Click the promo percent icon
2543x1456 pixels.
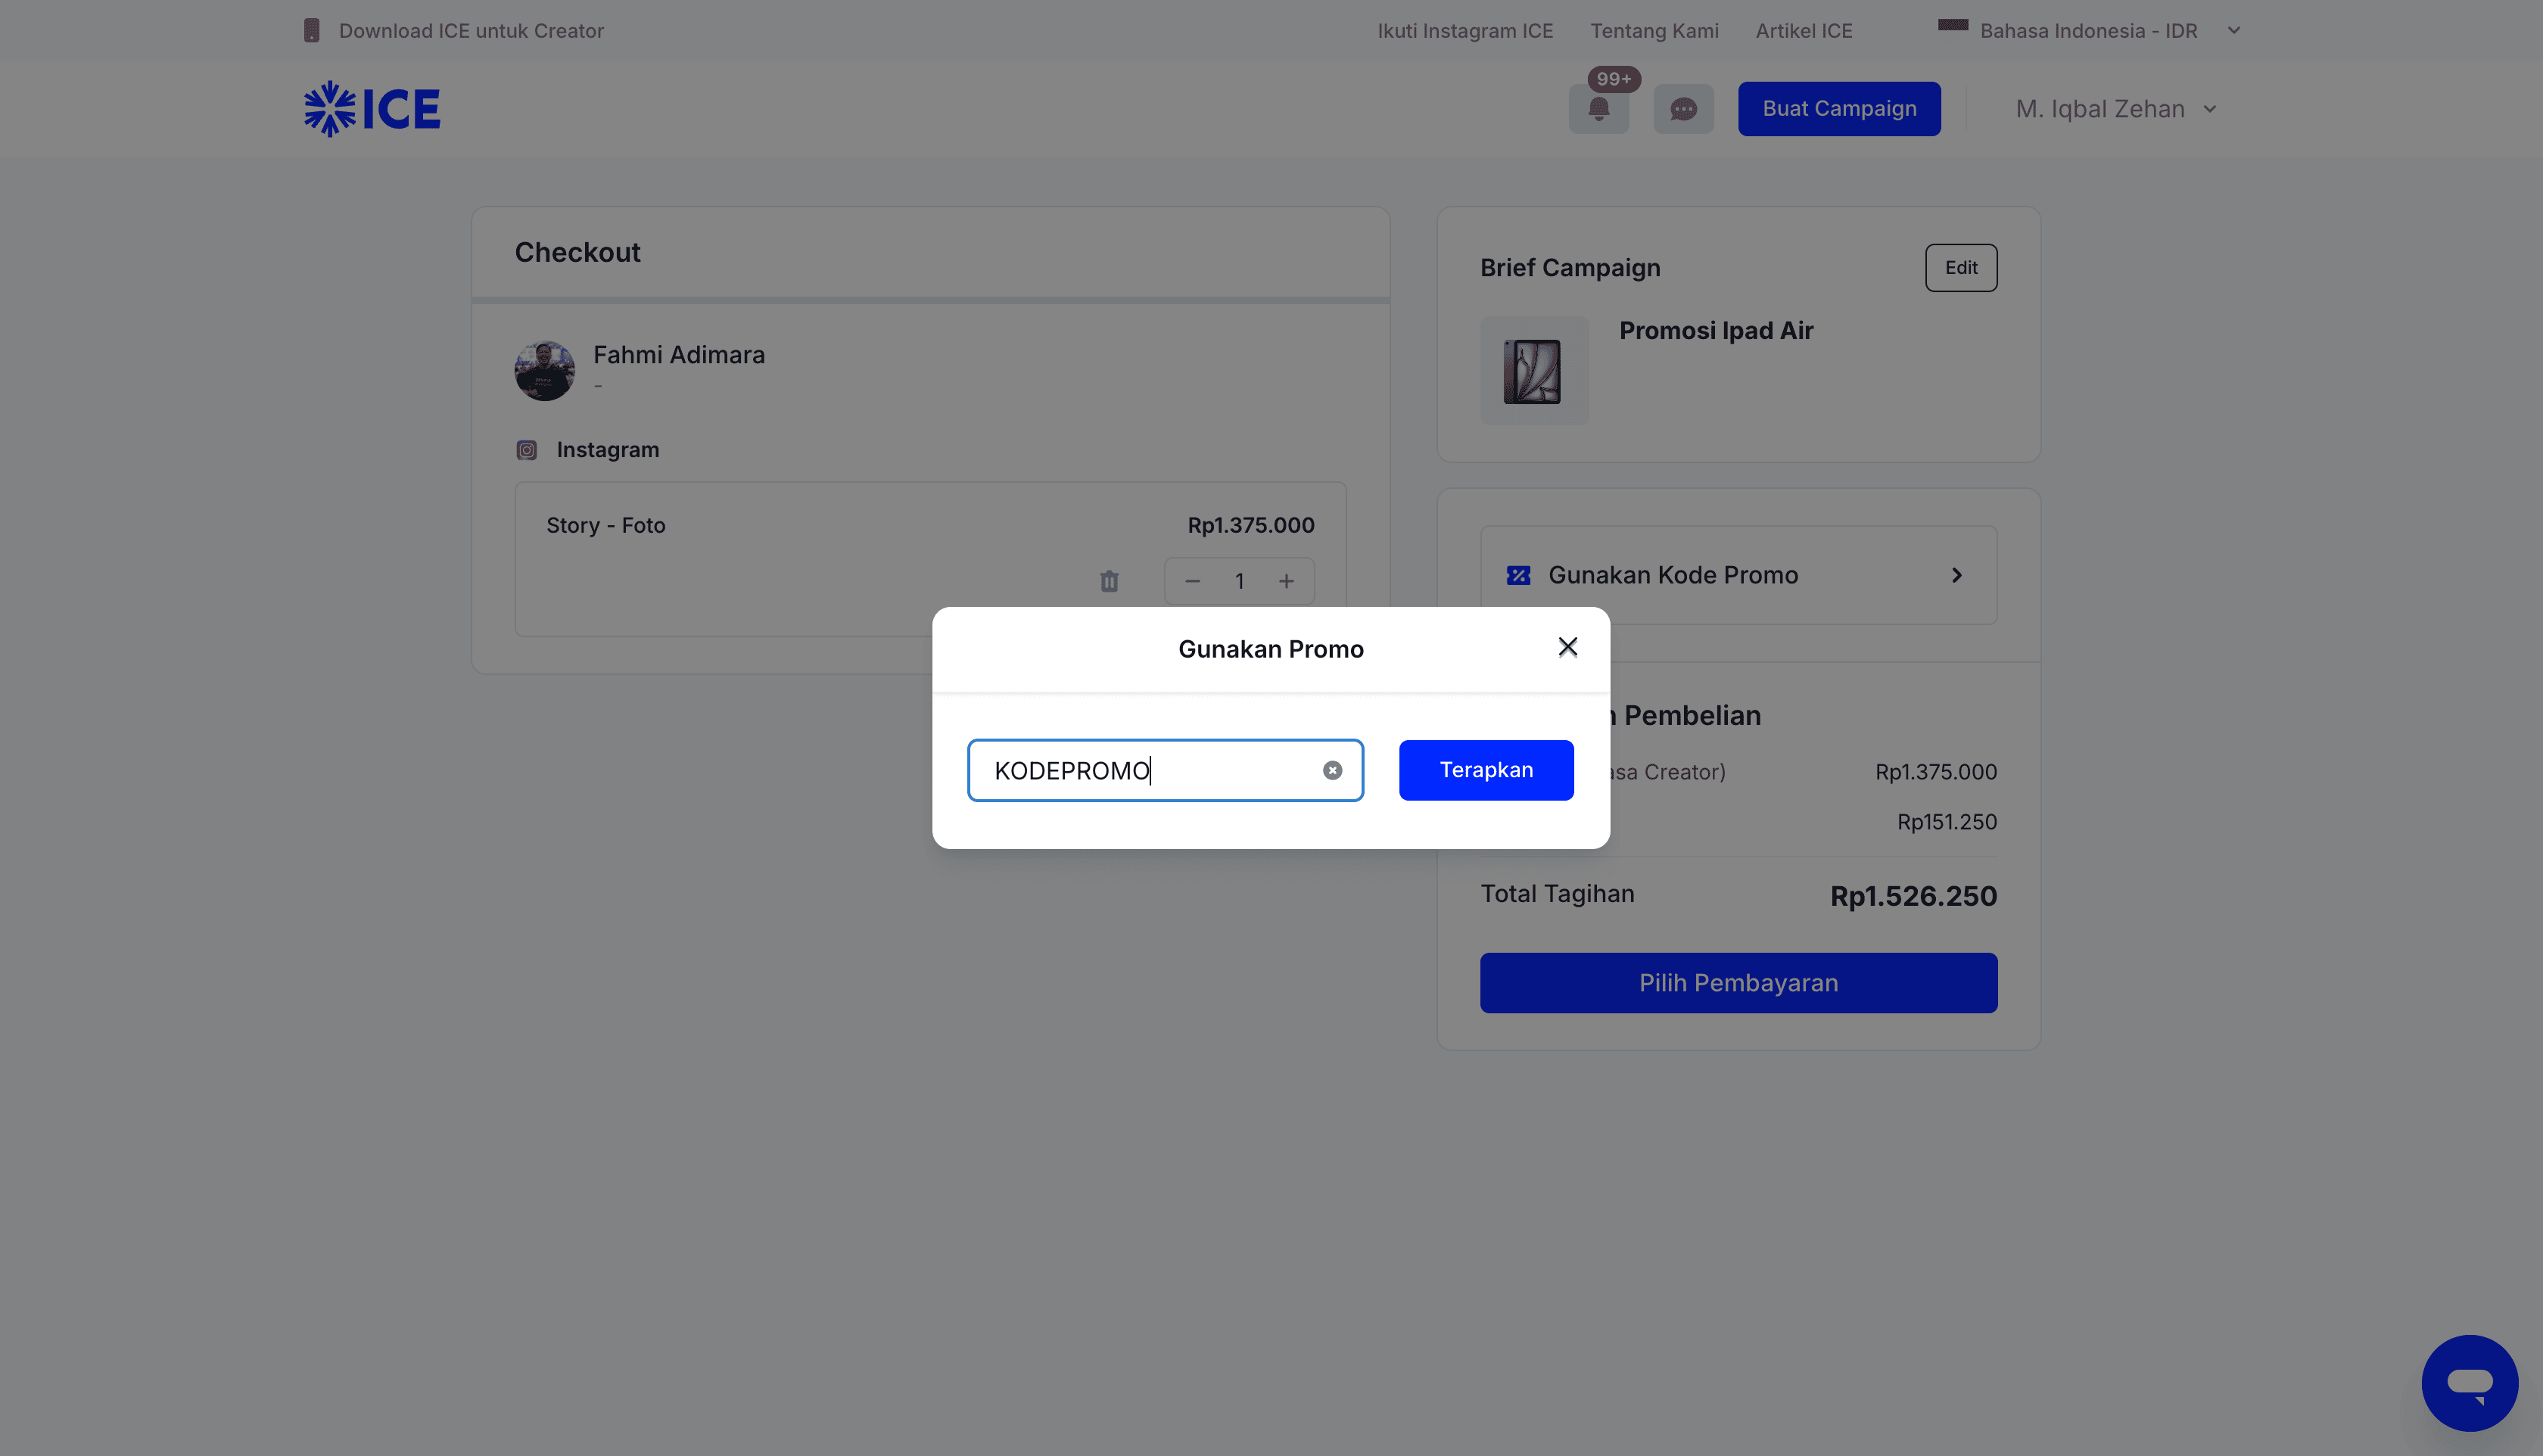pos(1518,575)
